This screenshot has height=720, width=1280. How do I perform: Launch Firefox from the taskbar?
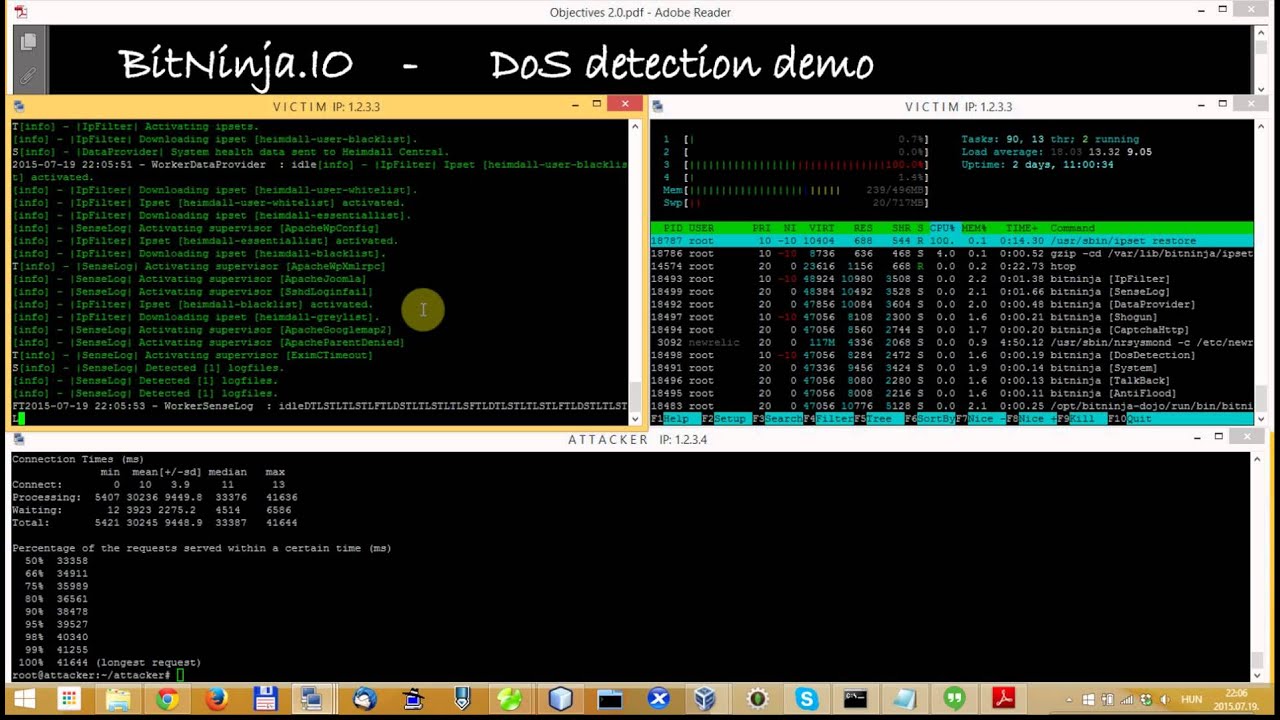(216, 699)
